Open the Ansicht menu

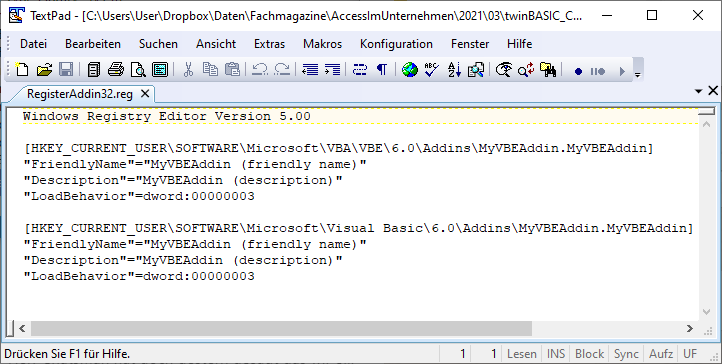click(216, 44)
